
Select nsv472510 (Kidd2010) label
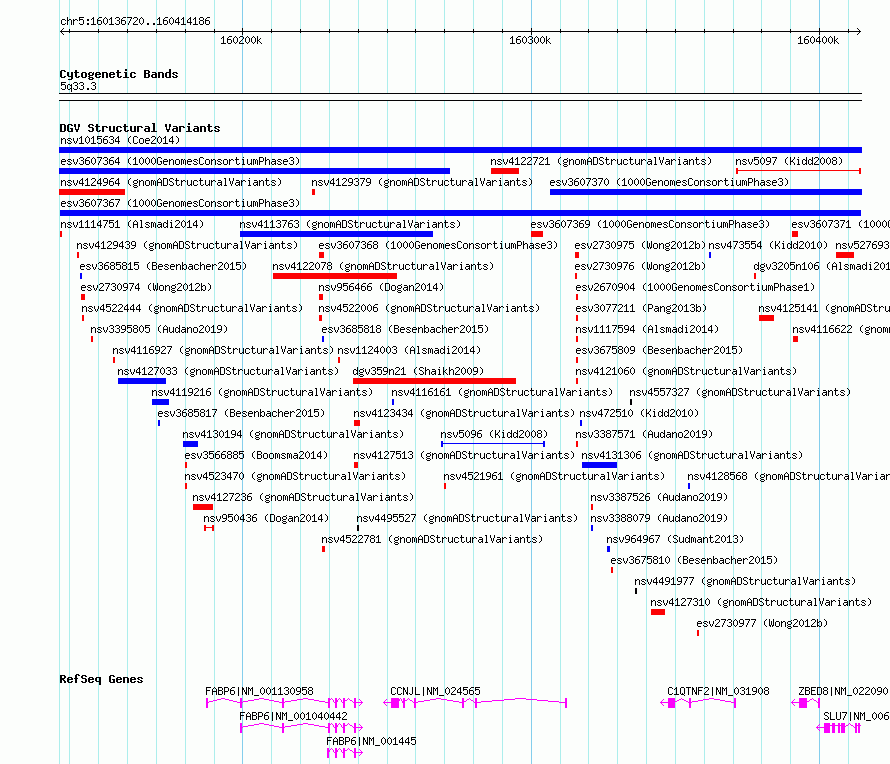coord(639,413)
